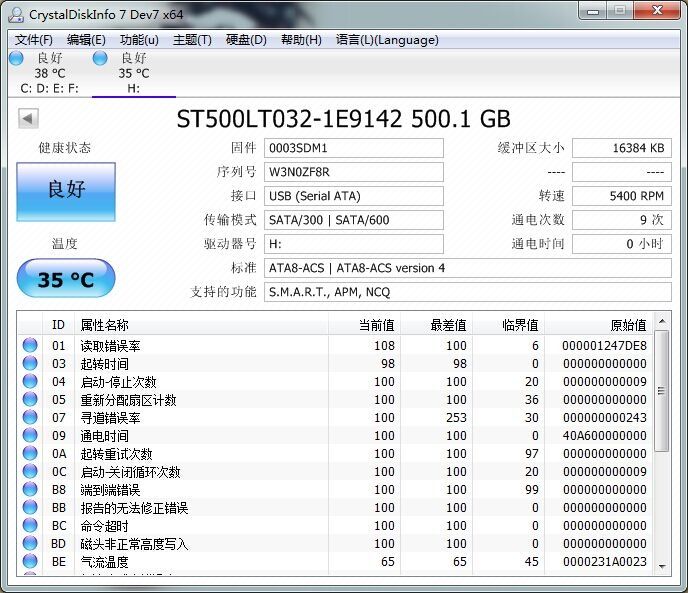Click the 良好 health status button
The image size is (688, 593).
(x=66, y=191)
